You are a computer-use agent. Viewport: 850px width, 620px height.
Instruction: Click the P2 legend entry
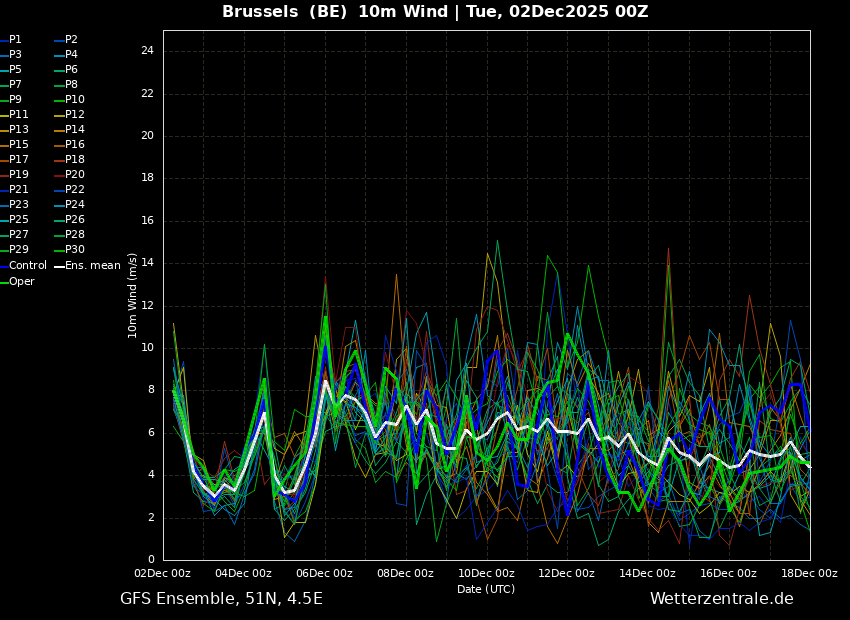pyautogui.click(x=71, y=40)
